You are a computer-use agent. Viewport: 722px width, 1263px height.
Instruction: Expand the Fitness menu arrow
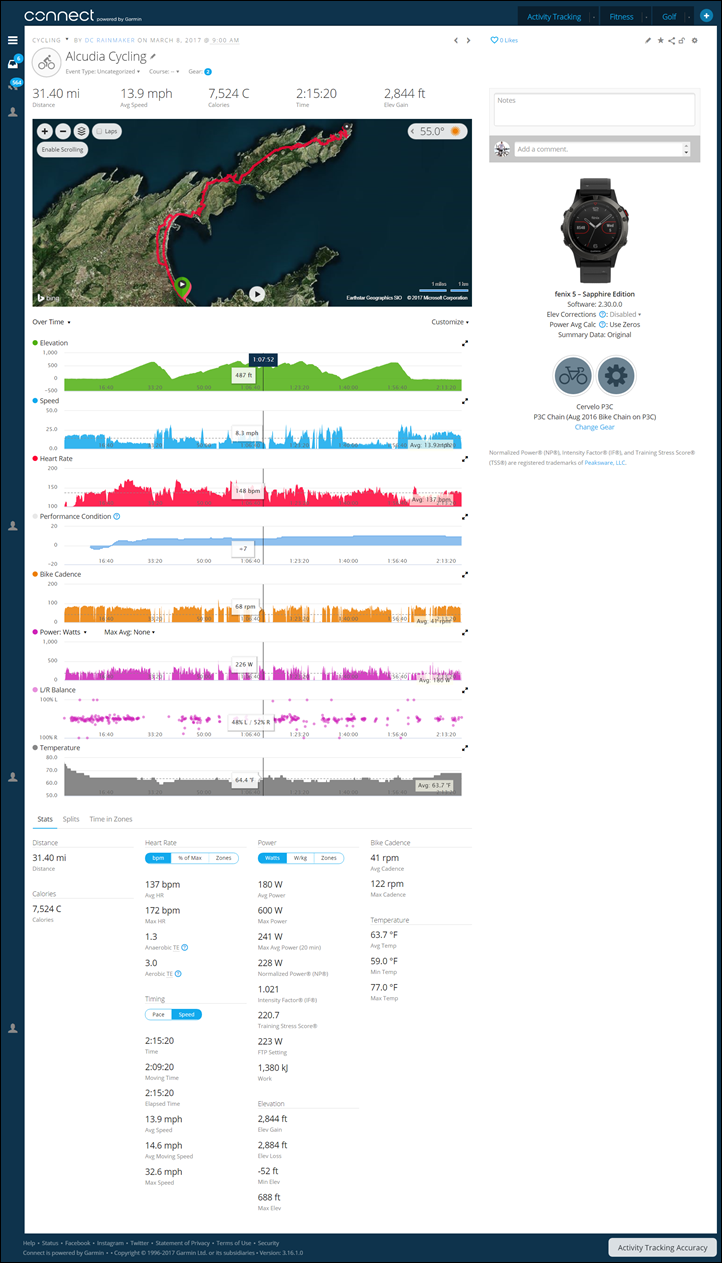point(648,17)
